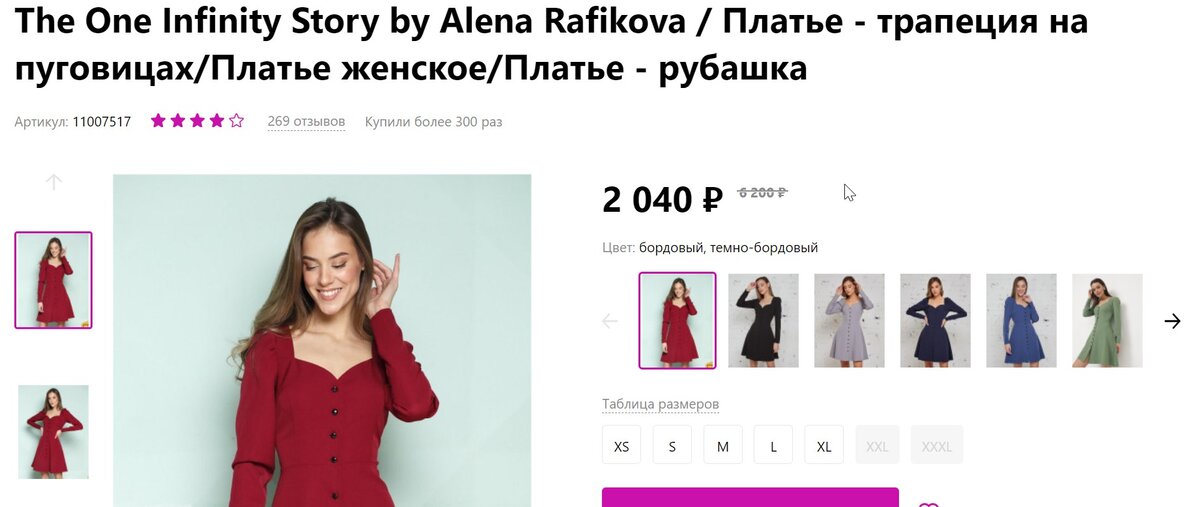Select the grey dress color variant

point(849,320)
